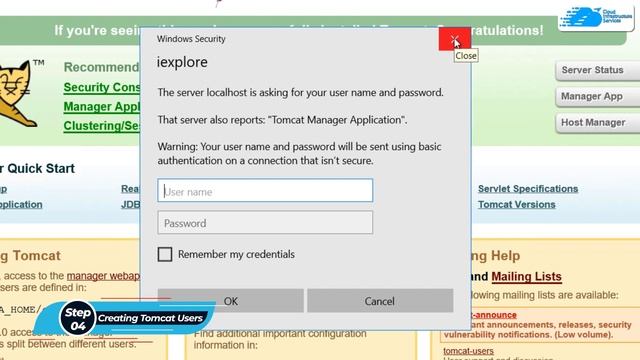Image resolution: width=640 pixels, height=360 pixels.
Task: Follow the manager webapp link
Action: point(103,276)
